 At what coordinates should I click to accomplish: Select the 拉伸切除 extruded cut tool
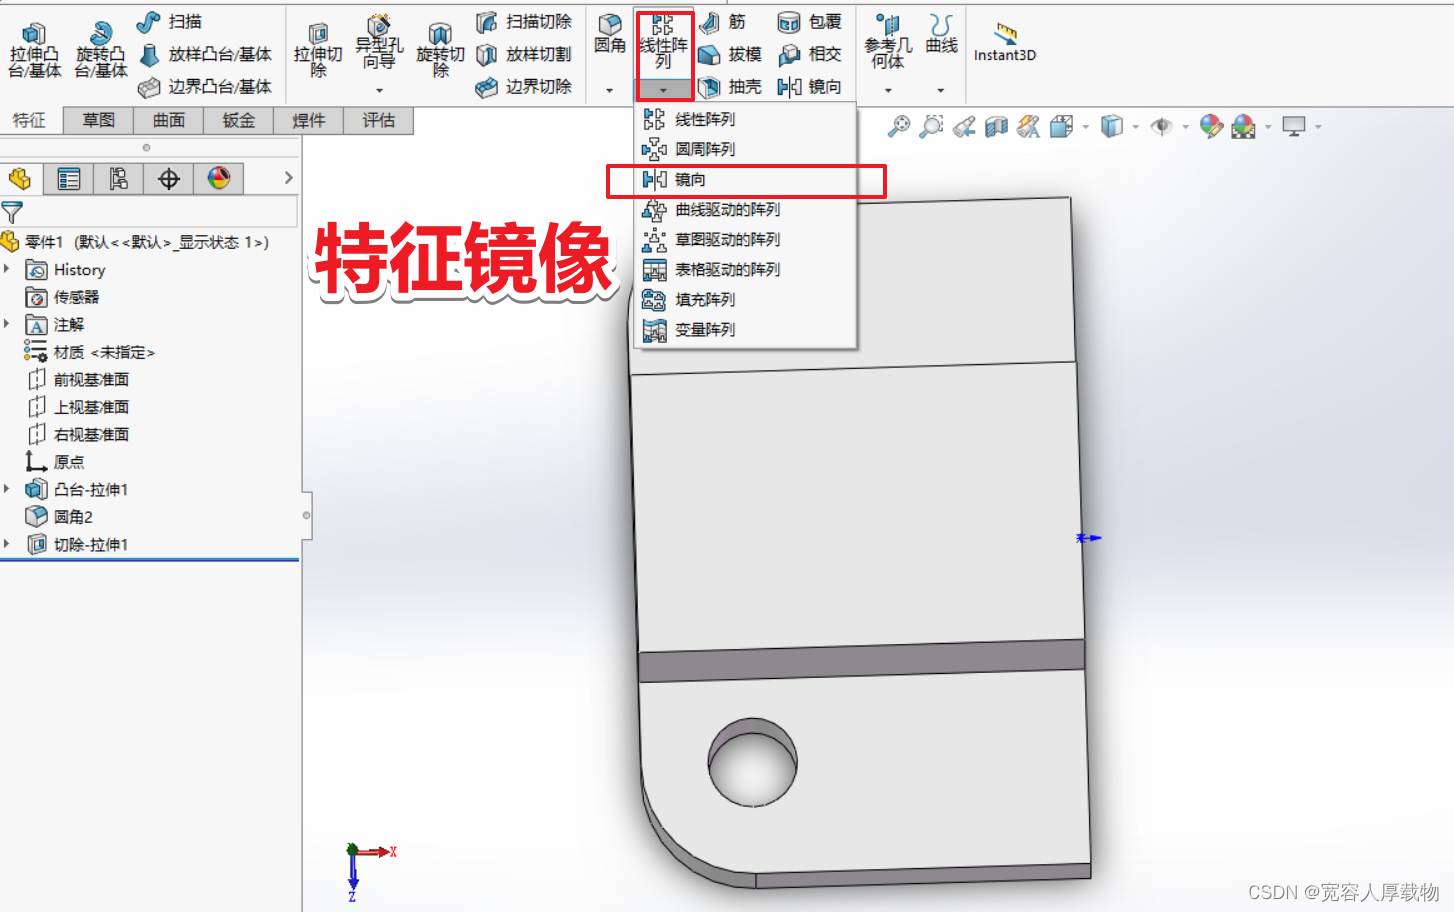click(318, 50)
